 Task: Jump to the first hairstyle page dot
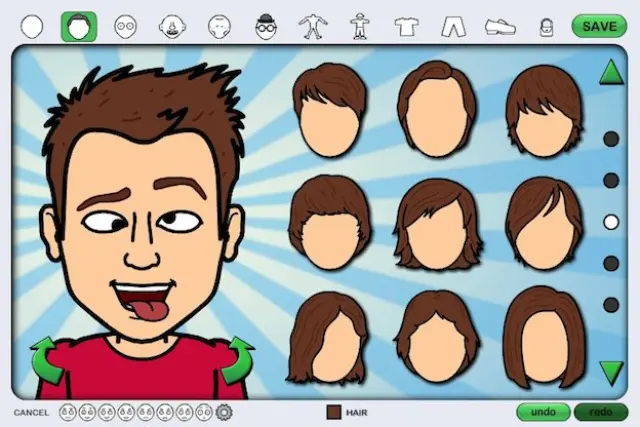(611, 139)
